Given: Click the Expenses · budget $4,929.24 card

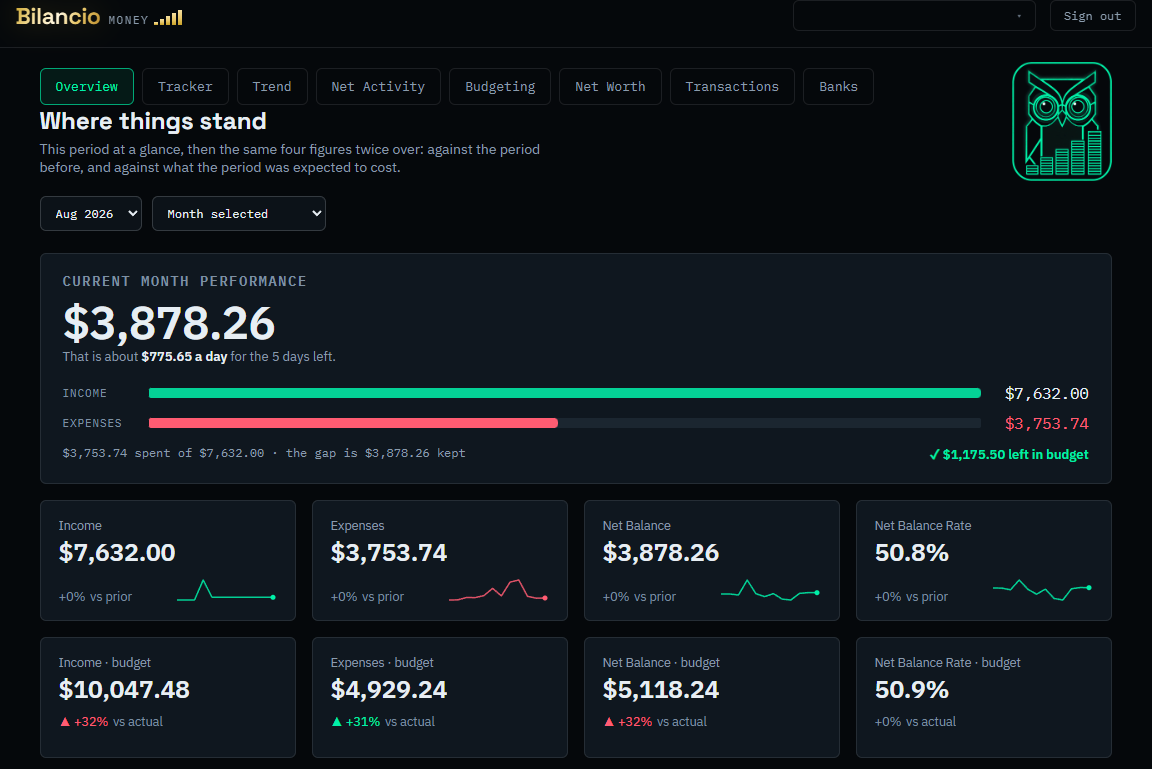Looking at the screenshot, I should click(x=439, y=697).
